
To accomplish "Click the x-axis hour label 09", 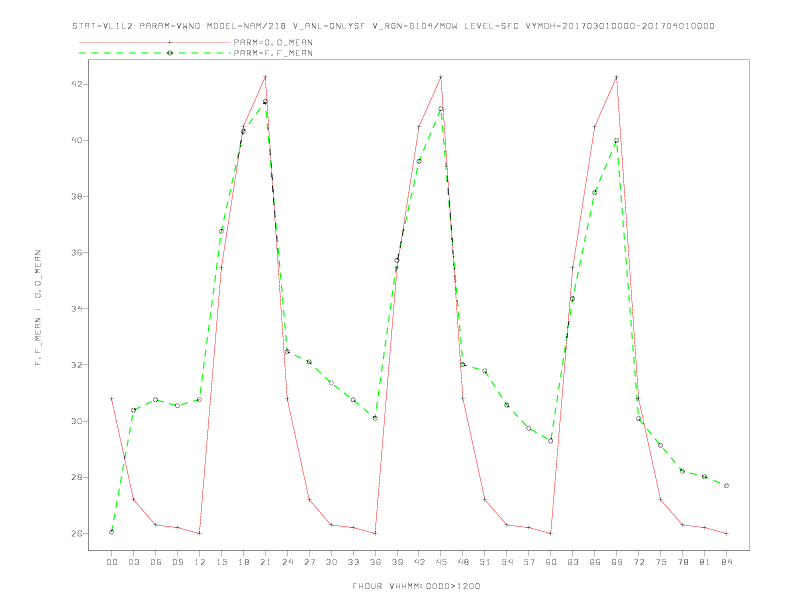I will (x=177, y=562).
